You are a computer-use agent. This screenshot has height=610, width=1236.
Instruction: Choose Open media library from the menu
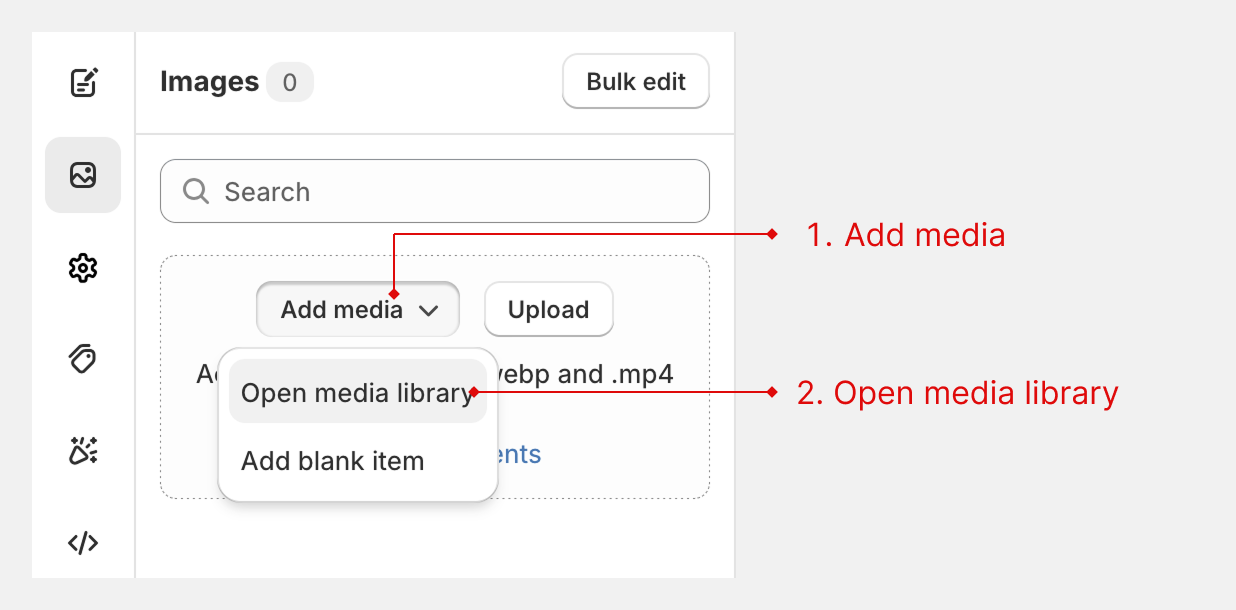point(357,392)
